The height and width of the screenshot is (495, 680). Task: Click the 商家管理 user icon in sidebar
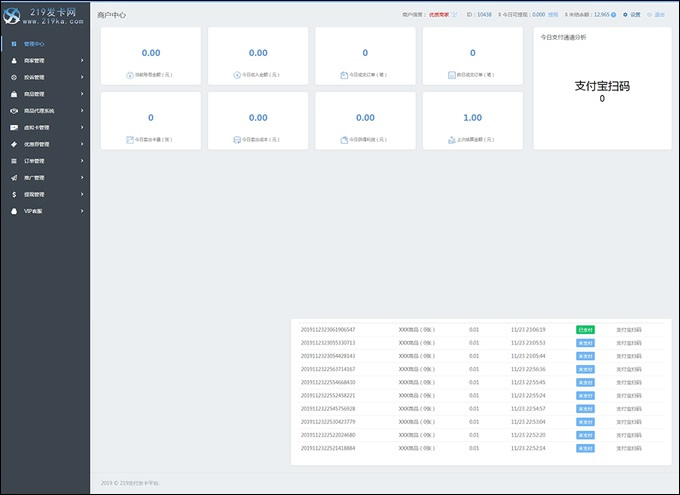(13, 61)
